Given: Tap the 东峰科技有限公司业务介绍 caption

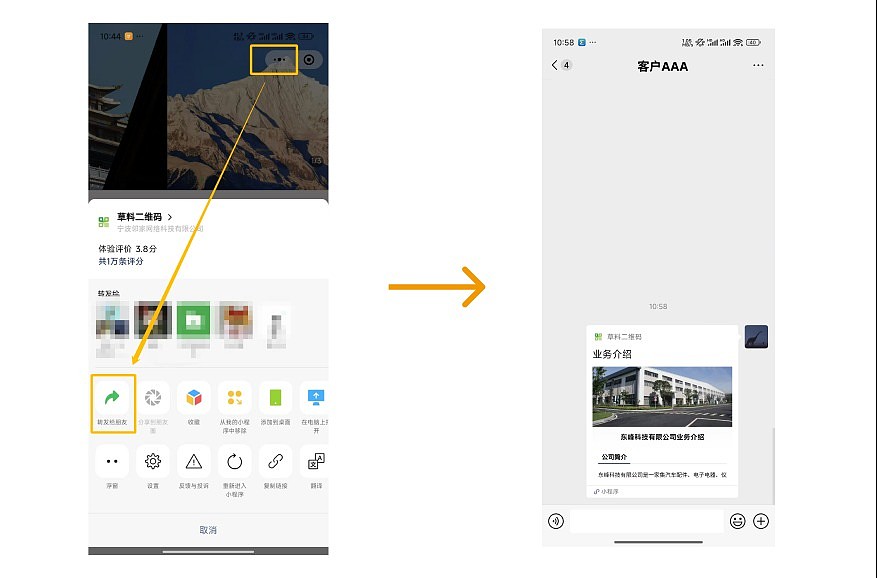Looking at the screenshot, I should pyautogui.click(x=662, y=437).
